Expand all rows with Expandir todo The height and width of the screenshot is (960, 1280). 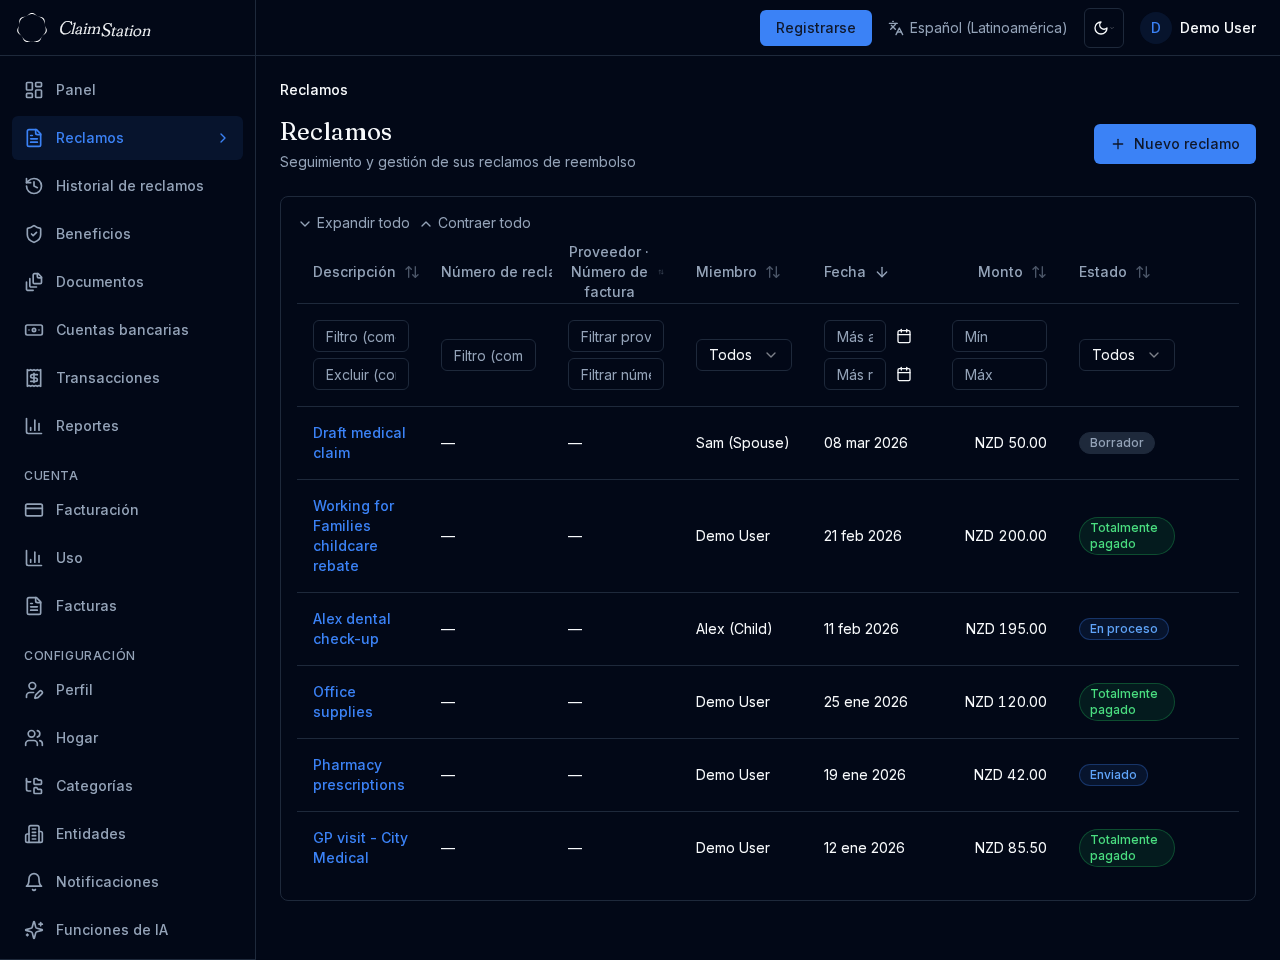pos(354,223)
